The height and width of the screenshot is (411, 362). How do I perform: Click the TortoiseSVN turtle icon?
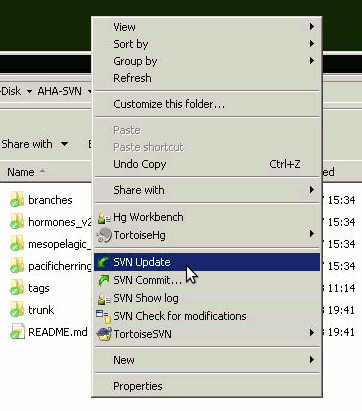tap(104, 334)
